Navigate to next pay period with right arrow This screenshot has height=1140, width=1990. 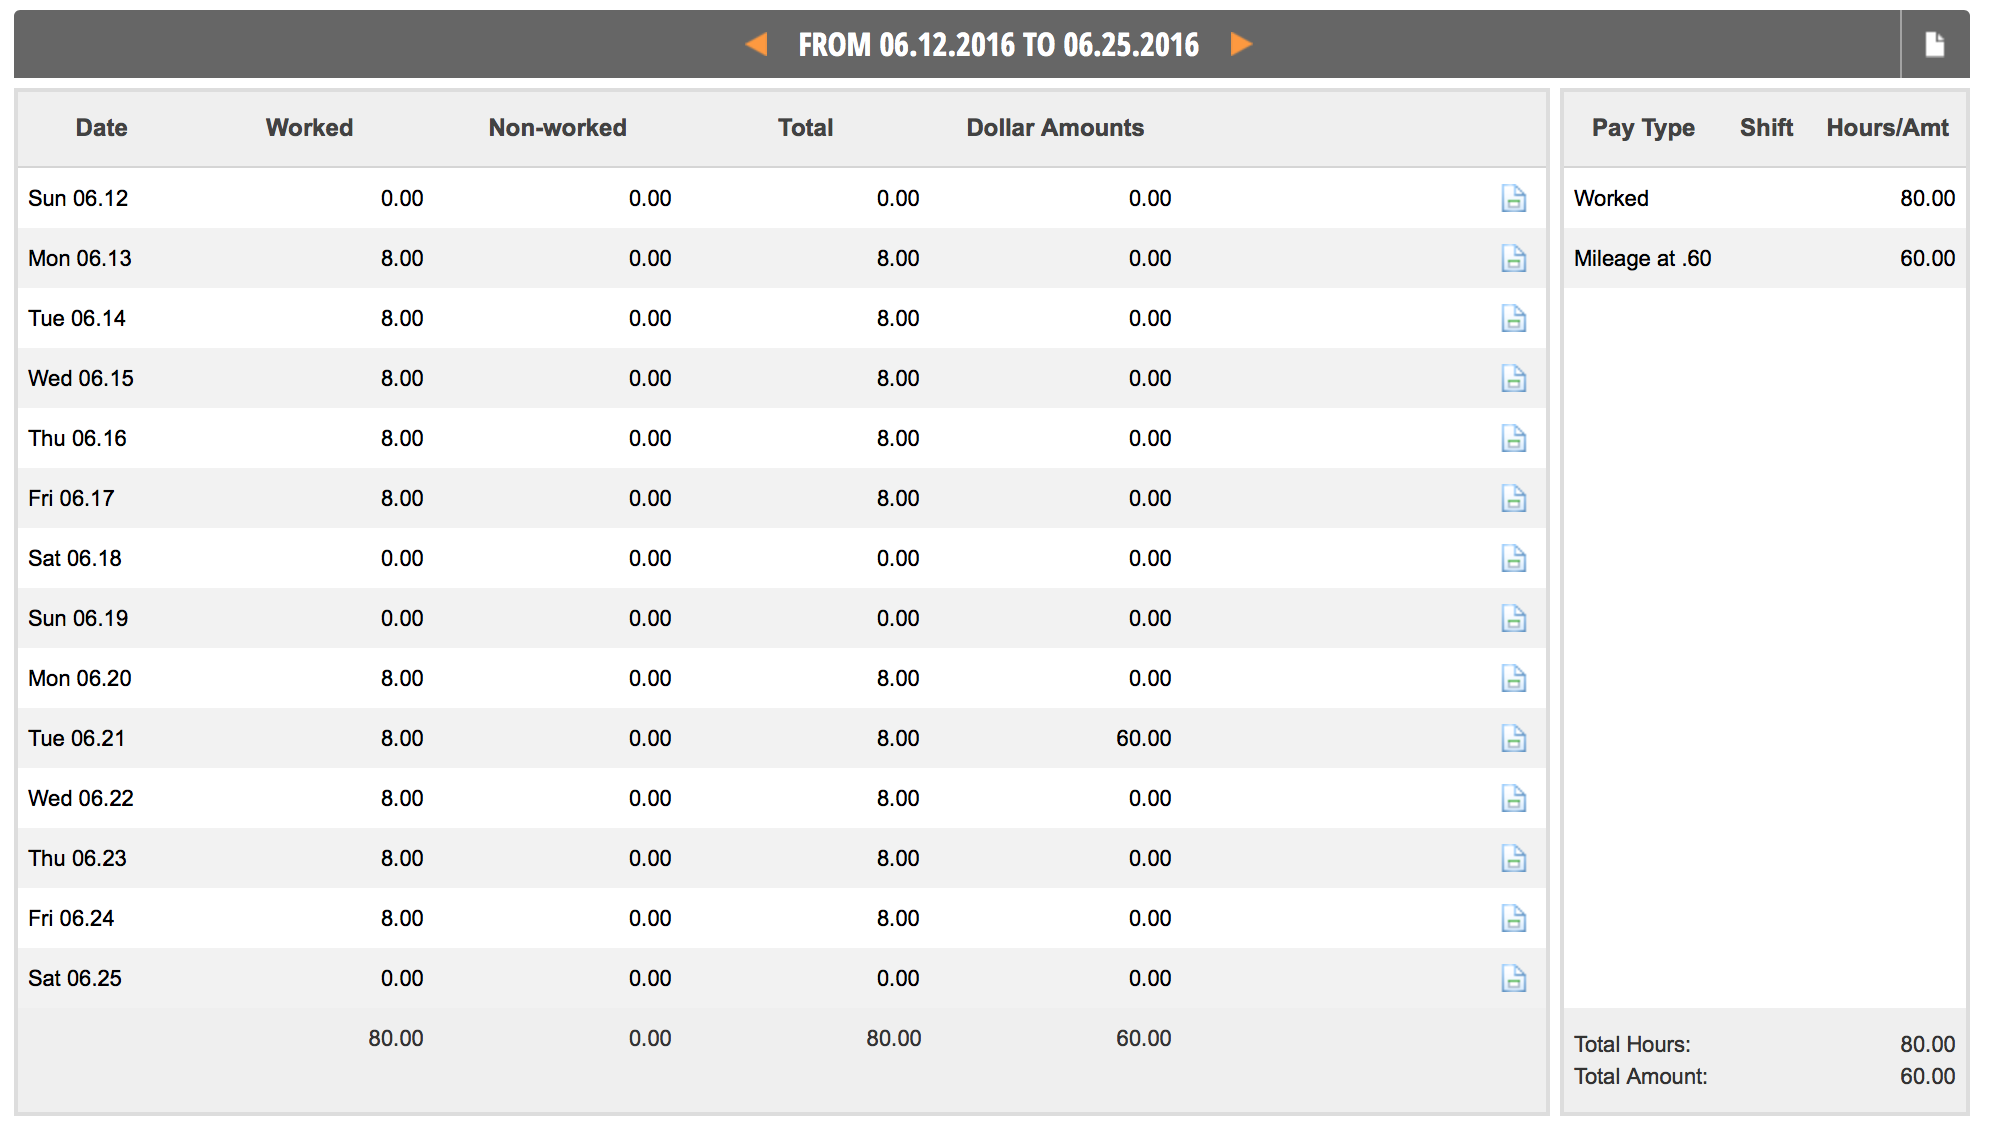click(1243, 44)
